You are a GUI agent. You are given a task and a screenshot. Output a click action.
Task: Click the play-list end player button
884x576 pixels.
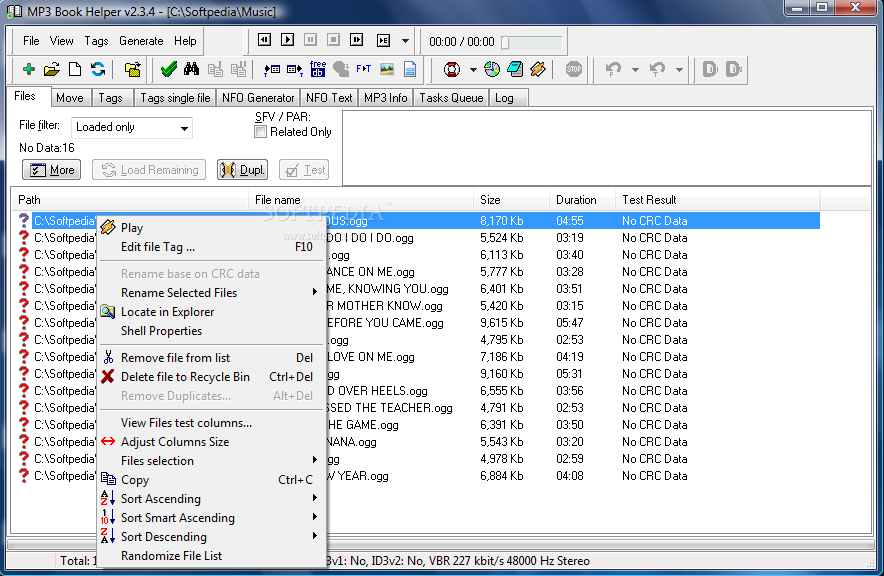coord(383,40)
